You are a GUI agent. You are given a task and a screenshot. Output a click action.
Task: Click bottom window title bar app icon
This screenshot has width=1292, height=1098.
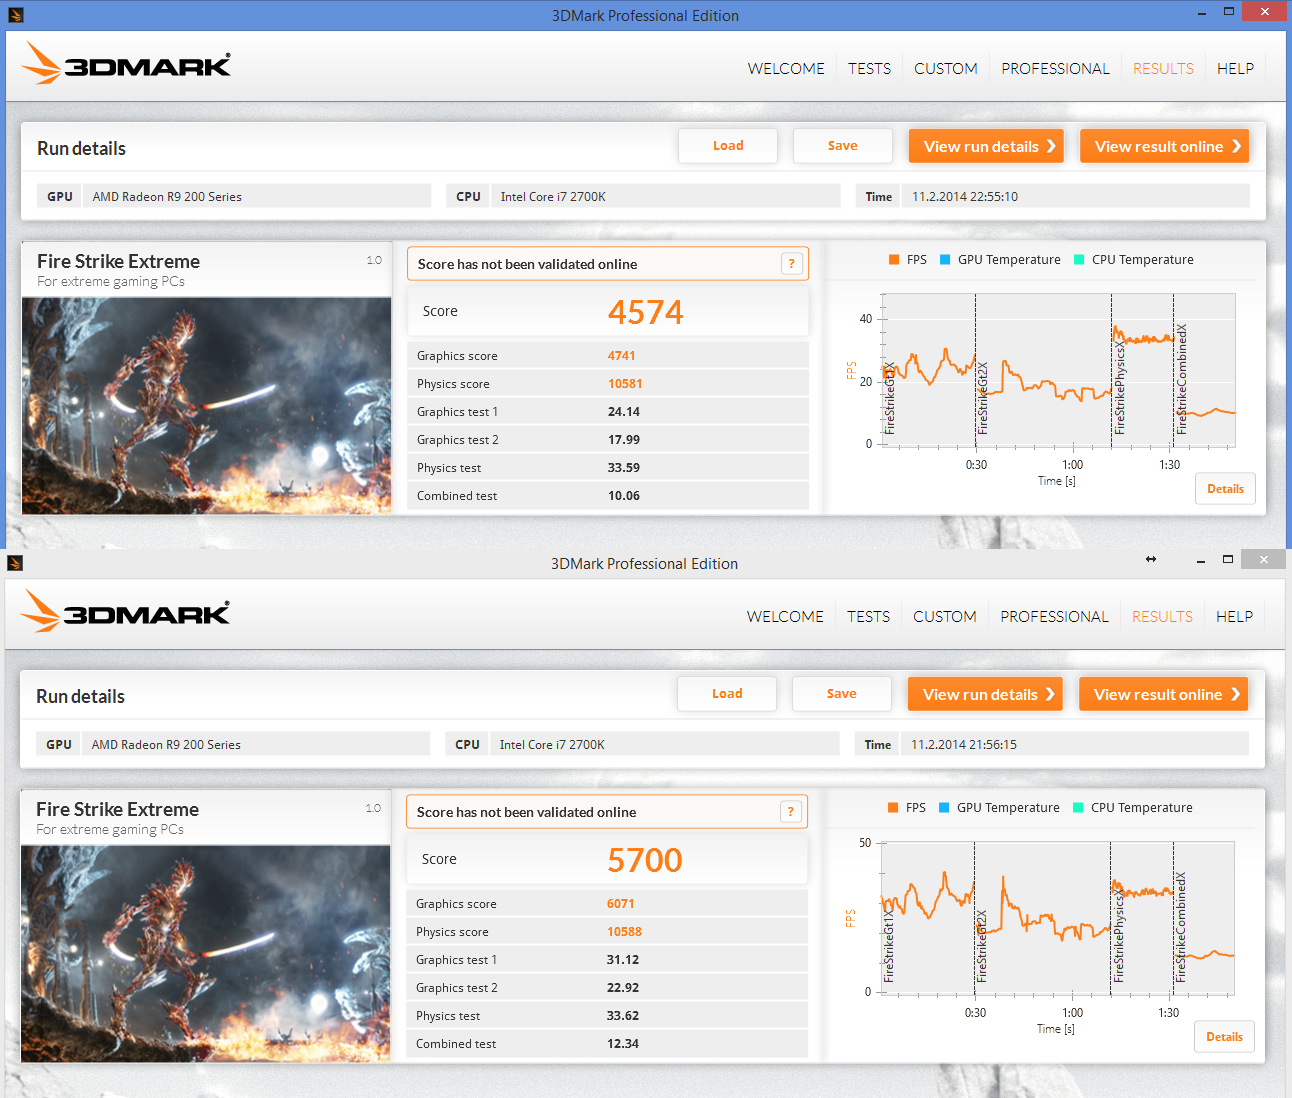(15, 563)
